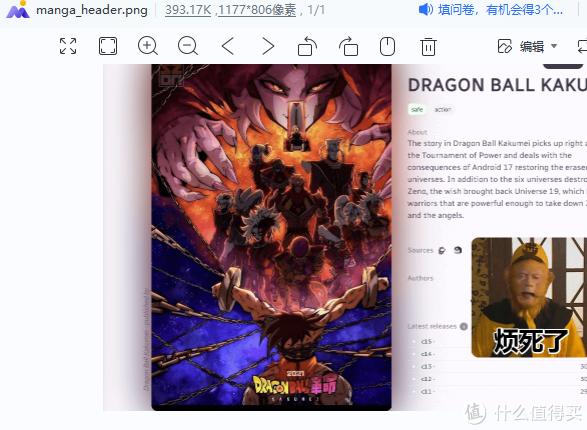The height and width of the screenshot is (430, 587).
Task: Click the mouse-shaped toolbar icon
Action: click(387, 46)
